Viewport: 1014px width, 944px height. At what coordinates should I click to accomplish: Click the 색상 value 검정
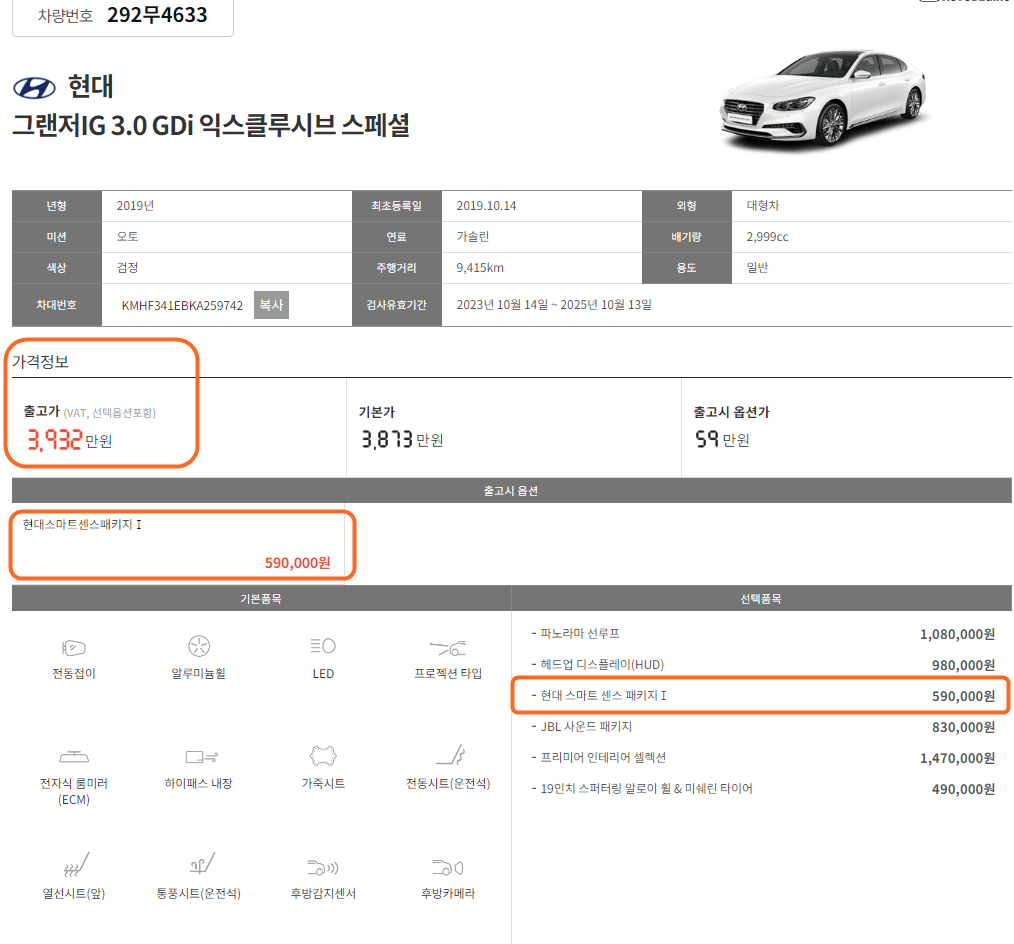pos(127,268)
